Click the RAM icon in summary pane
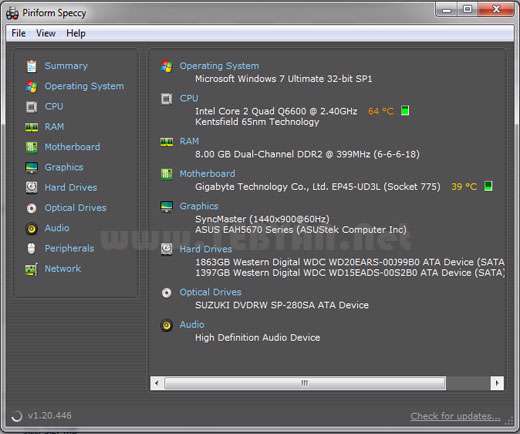The width and height of the screenshot is (520, 434). (x=167, y=142)
